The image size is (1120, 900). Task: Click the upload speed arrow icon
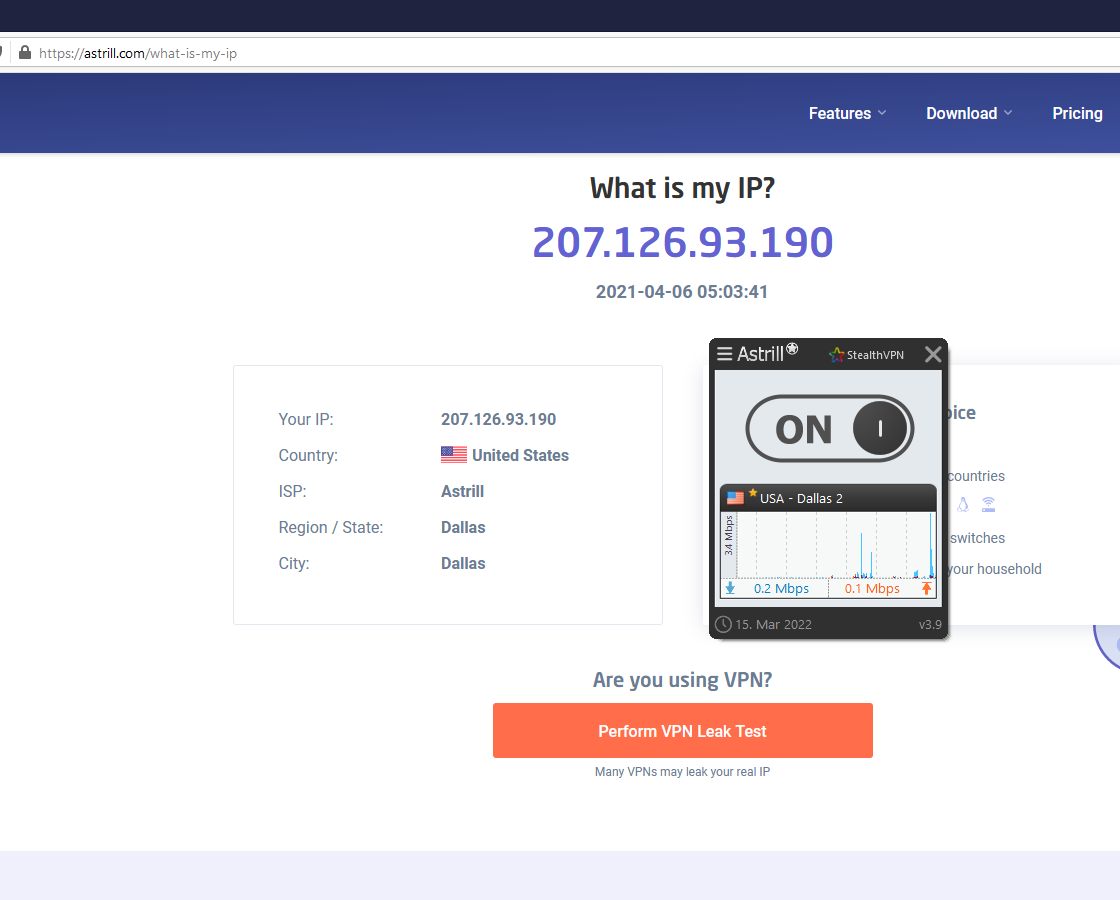click(926, 589)
